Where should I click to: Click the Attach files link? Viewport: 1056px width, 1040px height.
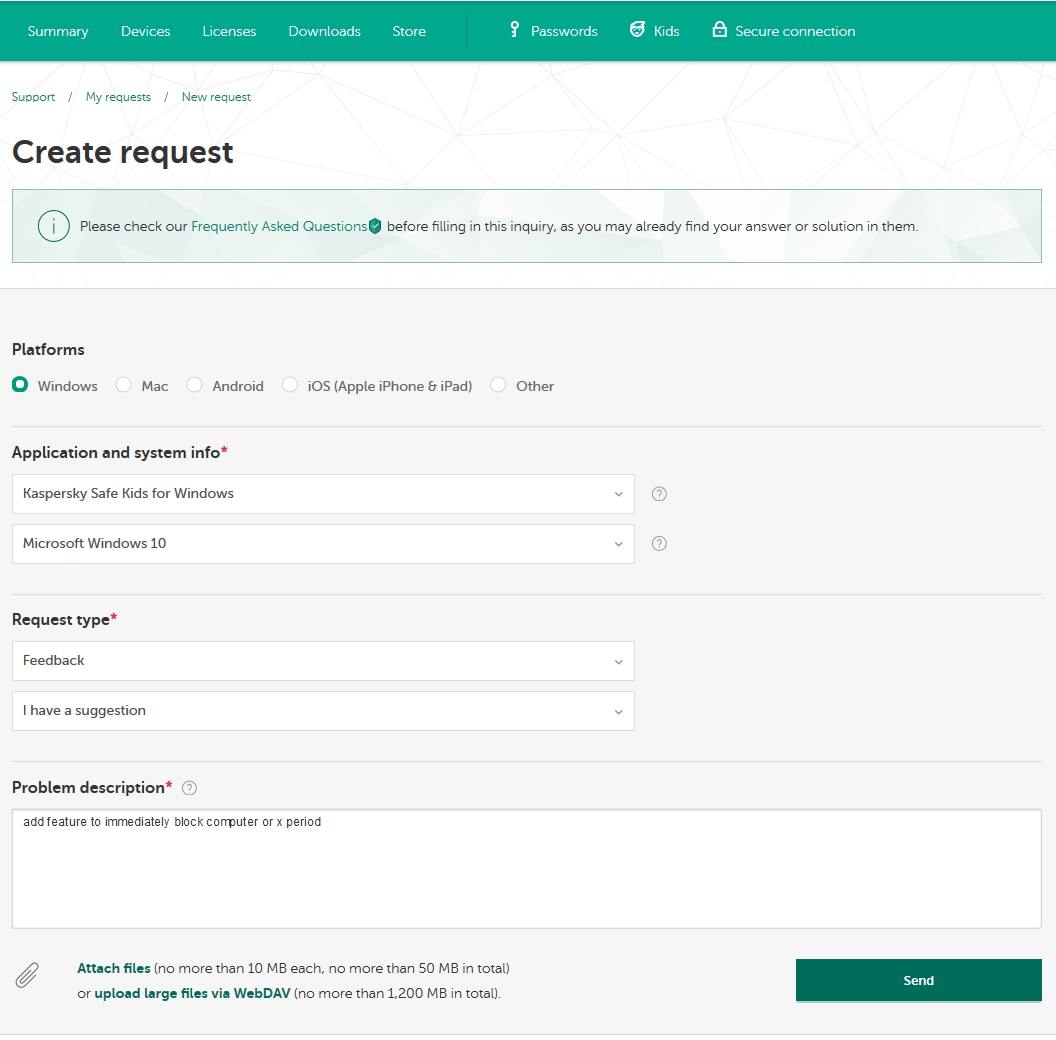[114, 968]
